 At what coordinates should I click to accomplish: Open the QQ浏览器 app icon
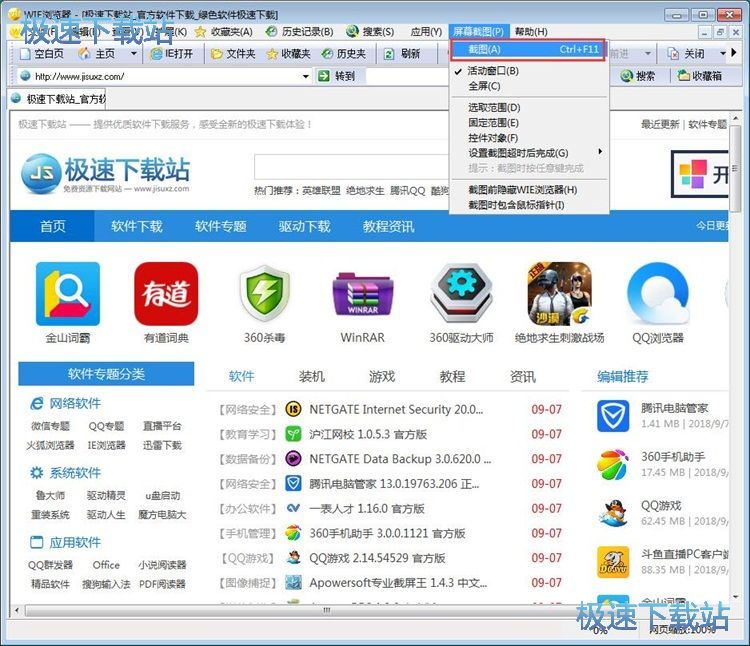(x=658, y=294)
